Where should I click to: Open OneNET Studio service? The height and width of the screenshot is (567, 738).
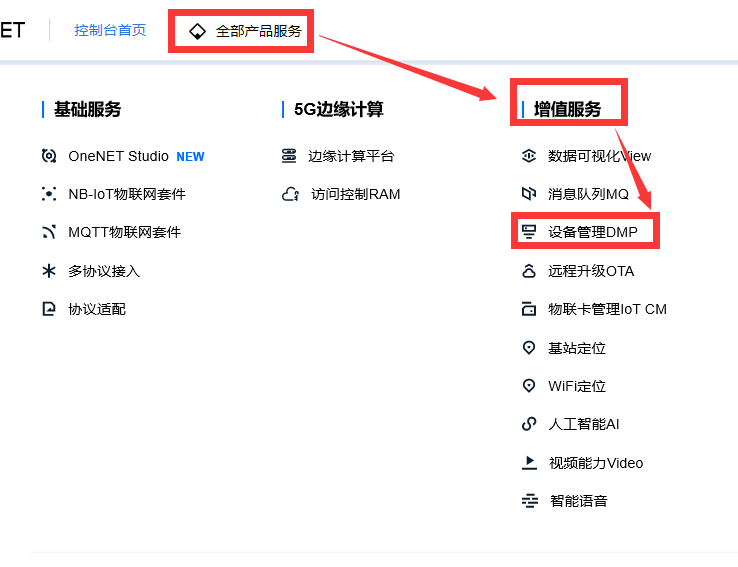point(119,156)
